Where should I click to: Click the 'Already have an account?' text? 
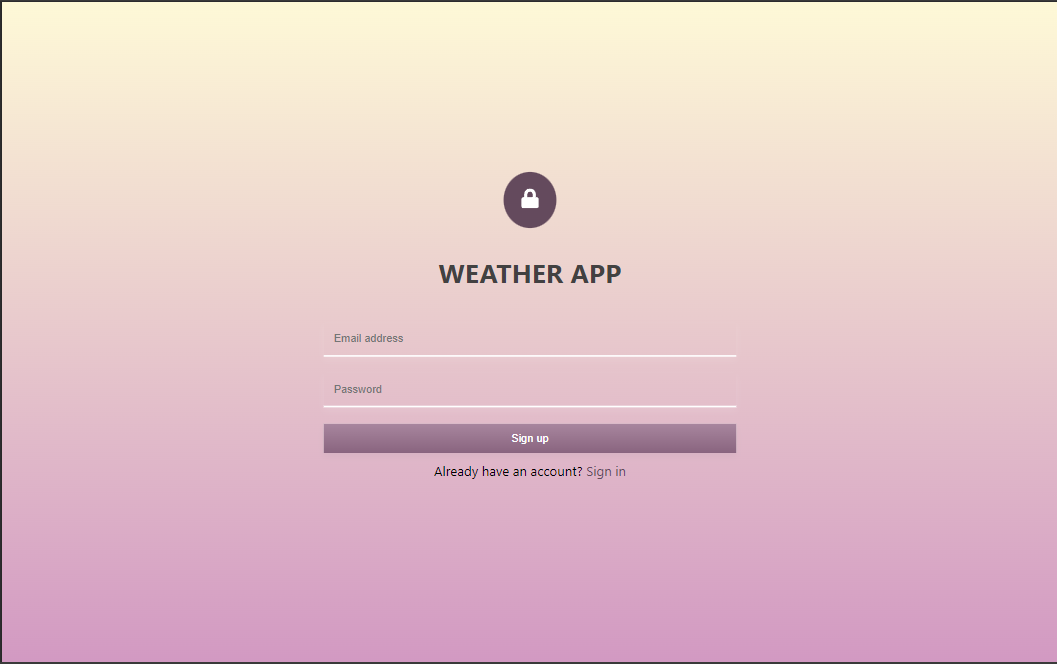point(508,472)
